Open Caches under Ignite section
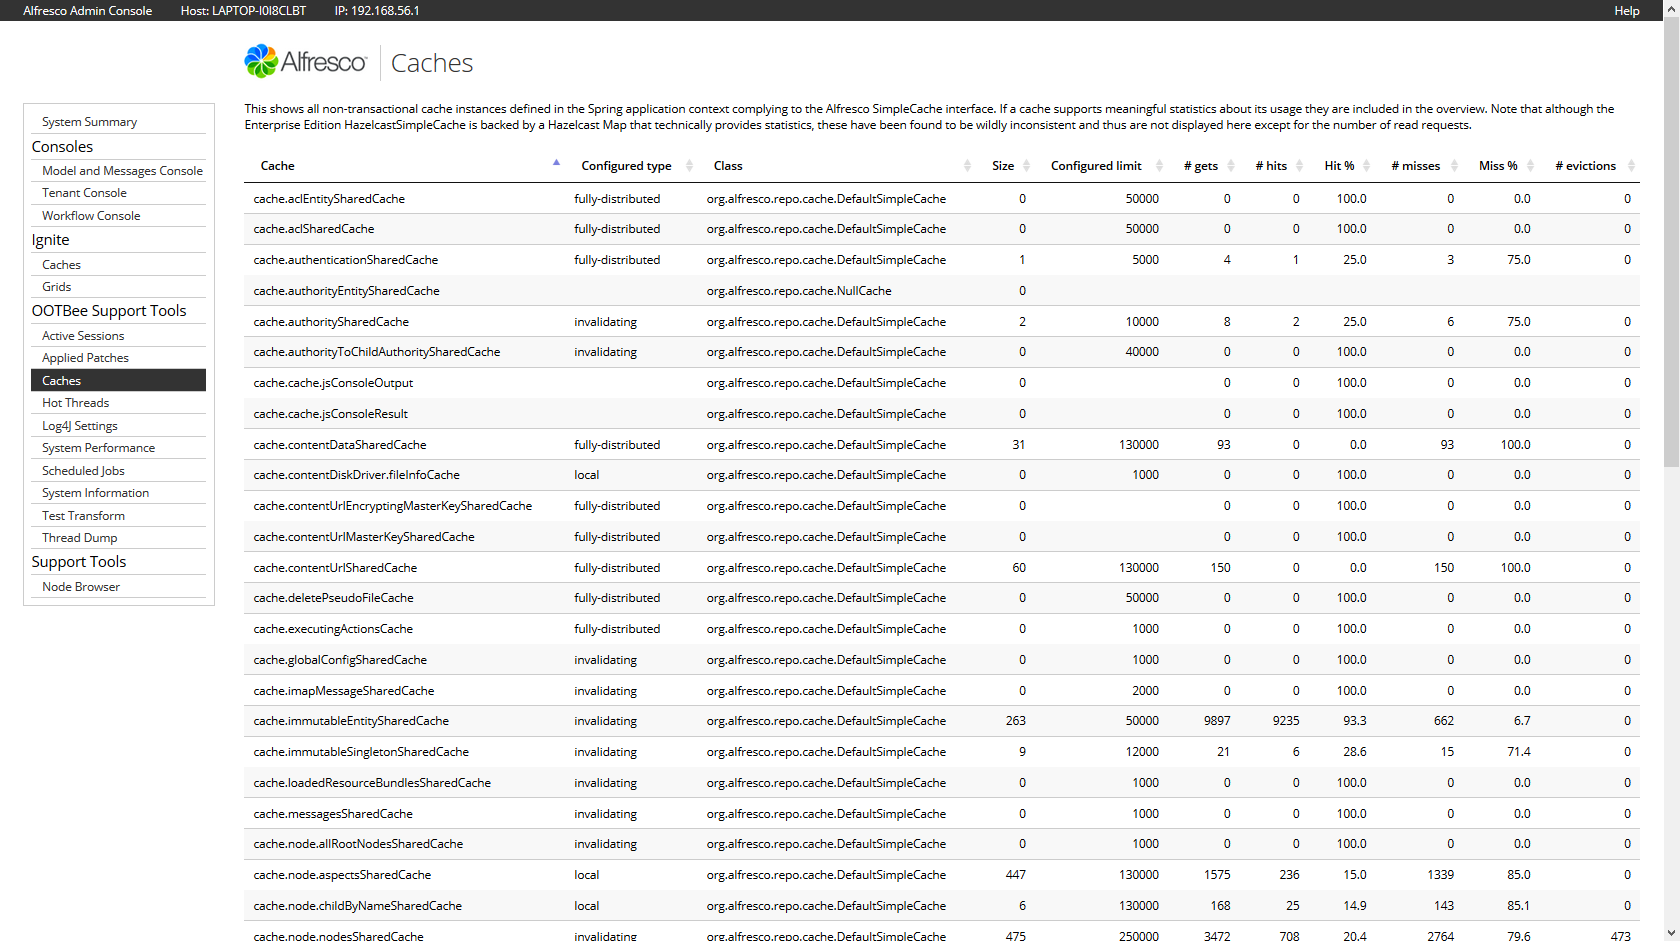The image size is (1680, 941). click(x=61, y=265)
